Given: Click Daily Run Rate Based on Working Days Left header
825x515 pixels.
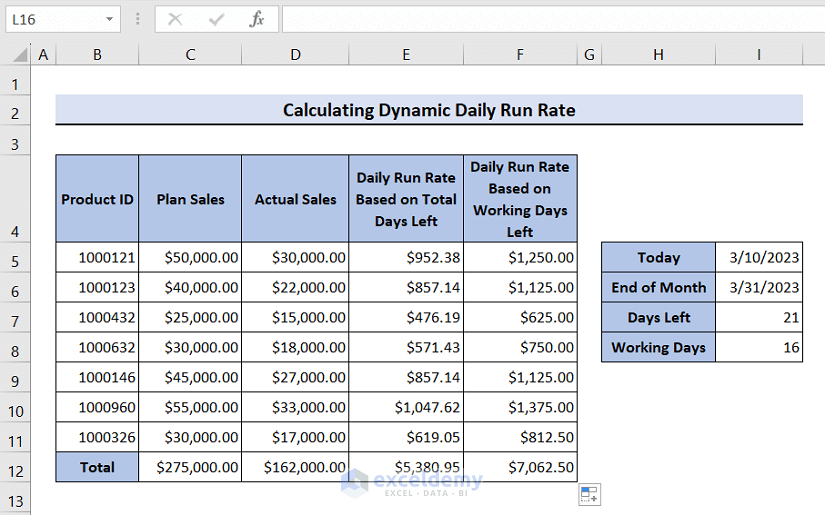Looking at the screenshot, I should click(x=520, y=199).
